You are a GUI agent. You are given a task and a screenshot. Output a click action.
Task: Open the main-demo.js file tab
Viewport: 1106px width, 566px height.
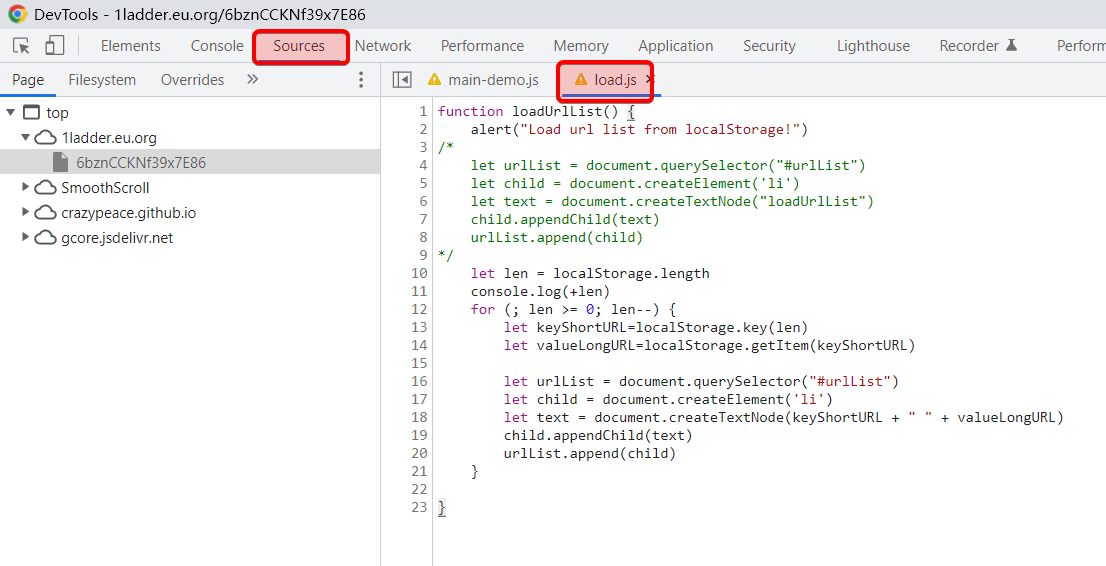pyautogui.click(x=492, y=80)
